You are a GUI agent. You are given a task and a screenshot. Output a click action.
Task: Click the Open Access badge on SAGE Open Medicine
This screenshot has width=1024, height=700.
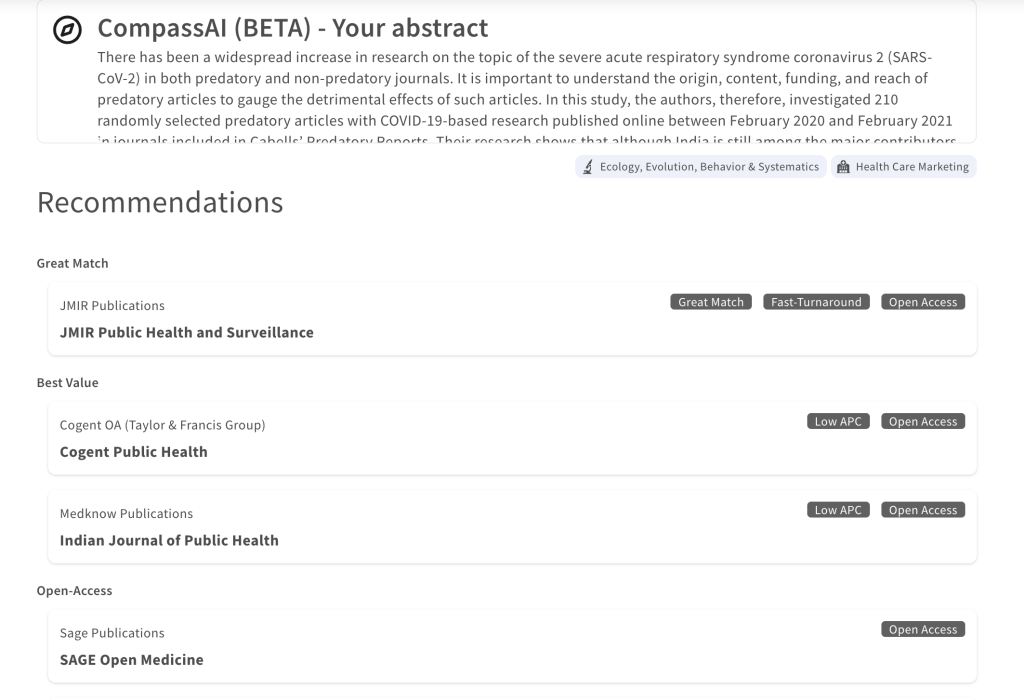922,629
